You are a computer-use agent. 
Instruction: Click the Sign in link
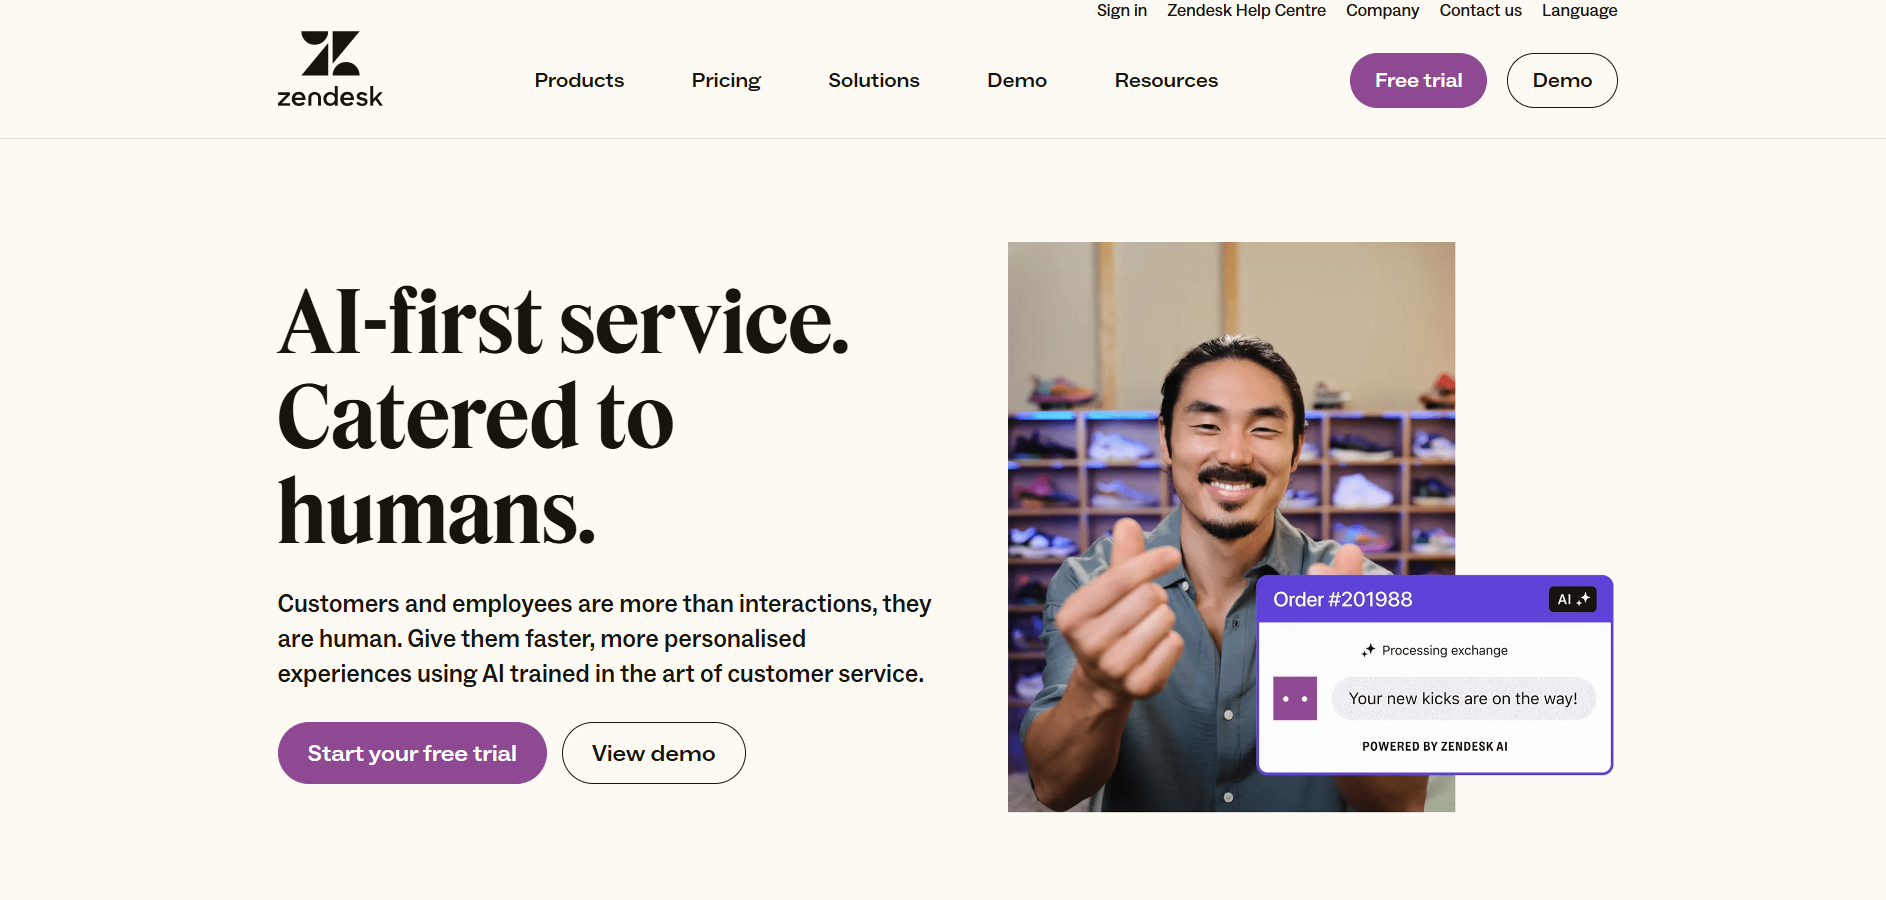tap(1121, 10)
